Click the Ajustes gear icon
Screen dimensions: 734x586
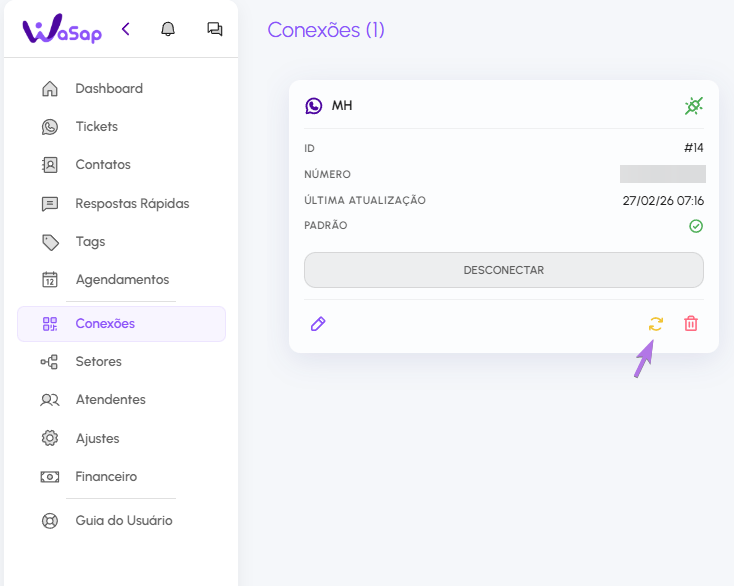coord(50,438)
